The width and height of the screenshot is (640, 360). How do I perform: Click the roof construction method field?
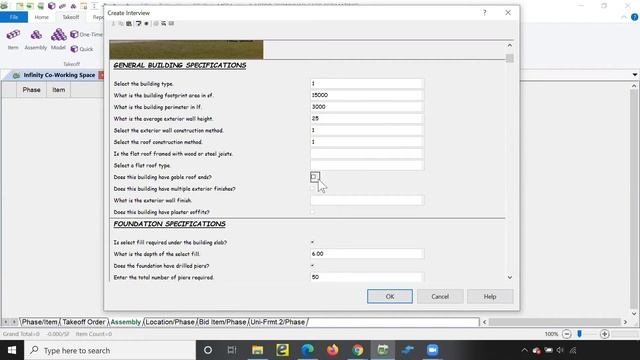pyautogui.click(x=367, y=142)
